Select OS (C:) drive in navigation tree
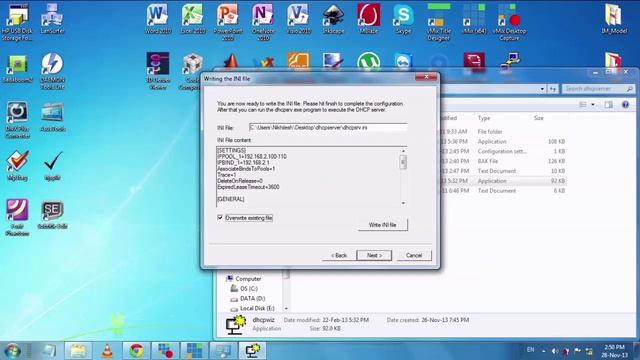640x360 pixels. 249,289
